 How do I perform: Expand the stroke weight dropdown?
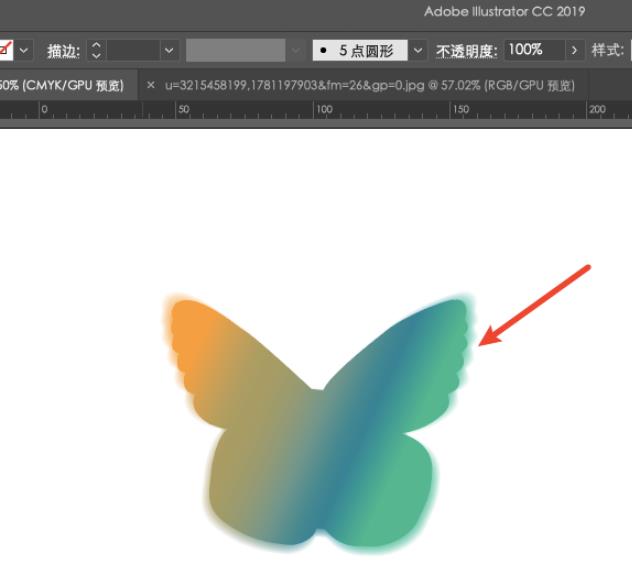[169, 51]
